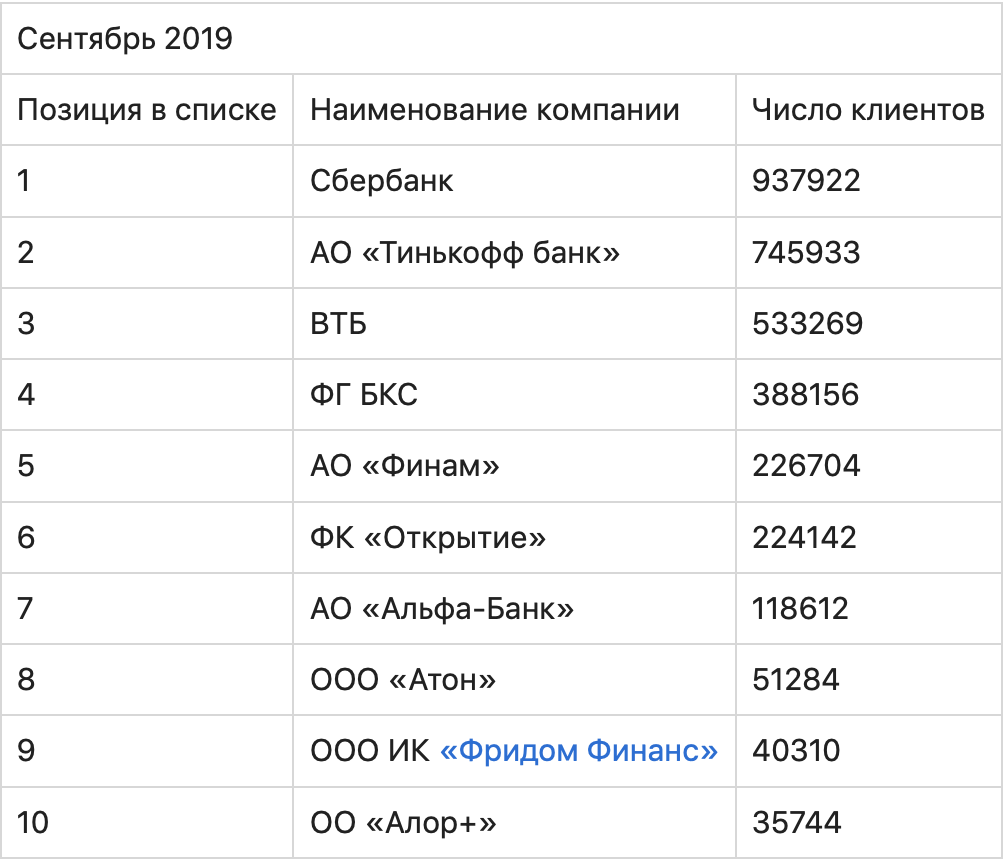
Task: Select the «Позиция в списке» column header
Action: pyautogui.click(x=147, y=109)
